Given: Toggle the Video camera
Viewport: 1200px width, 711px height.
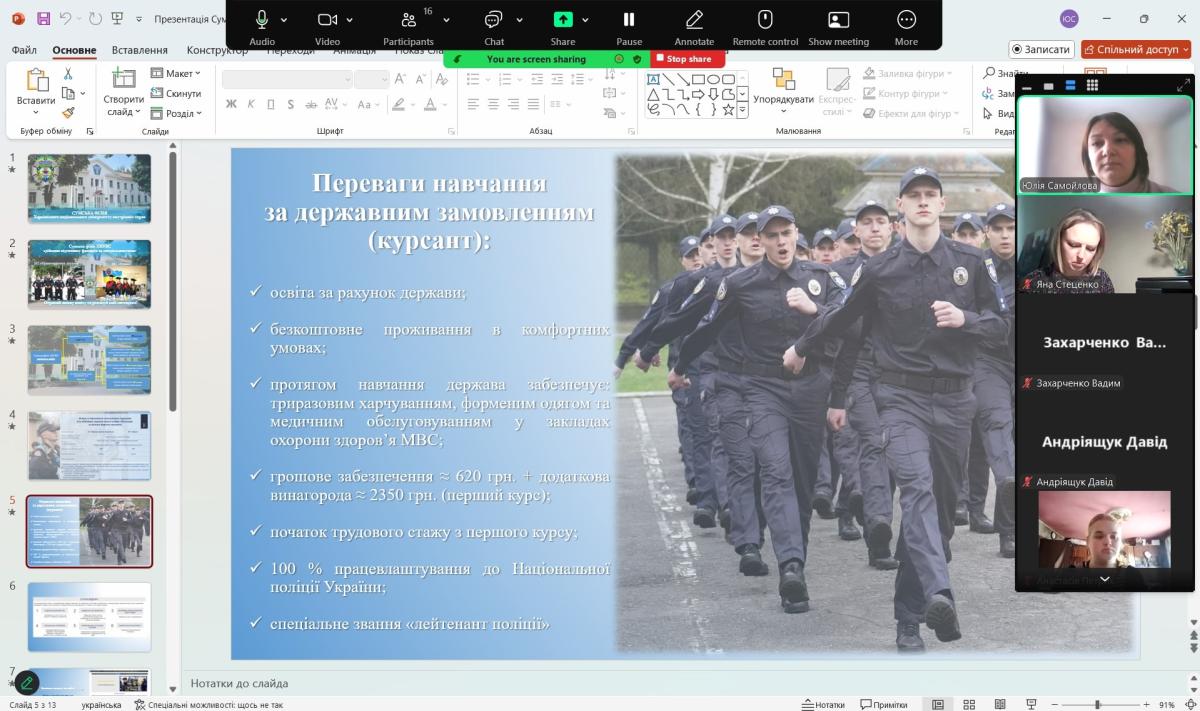Looking at the screenshot, I should tap(327, 20).
